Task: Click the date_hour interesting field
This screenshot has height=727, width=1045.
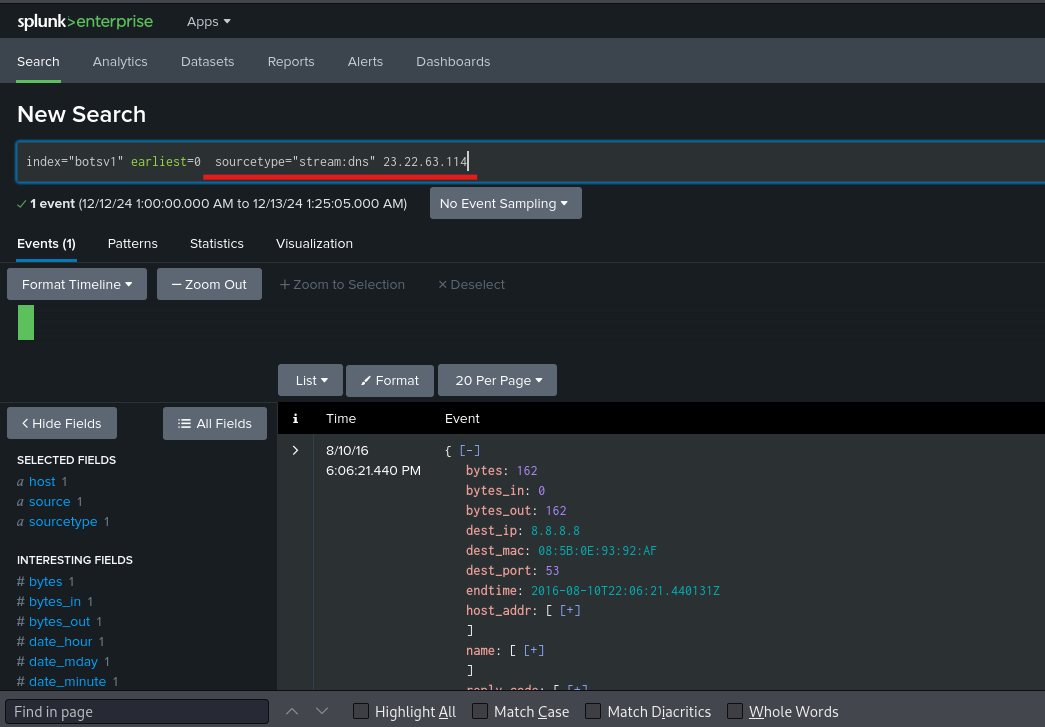Action: pyautogui.click(x=61, y=642)
